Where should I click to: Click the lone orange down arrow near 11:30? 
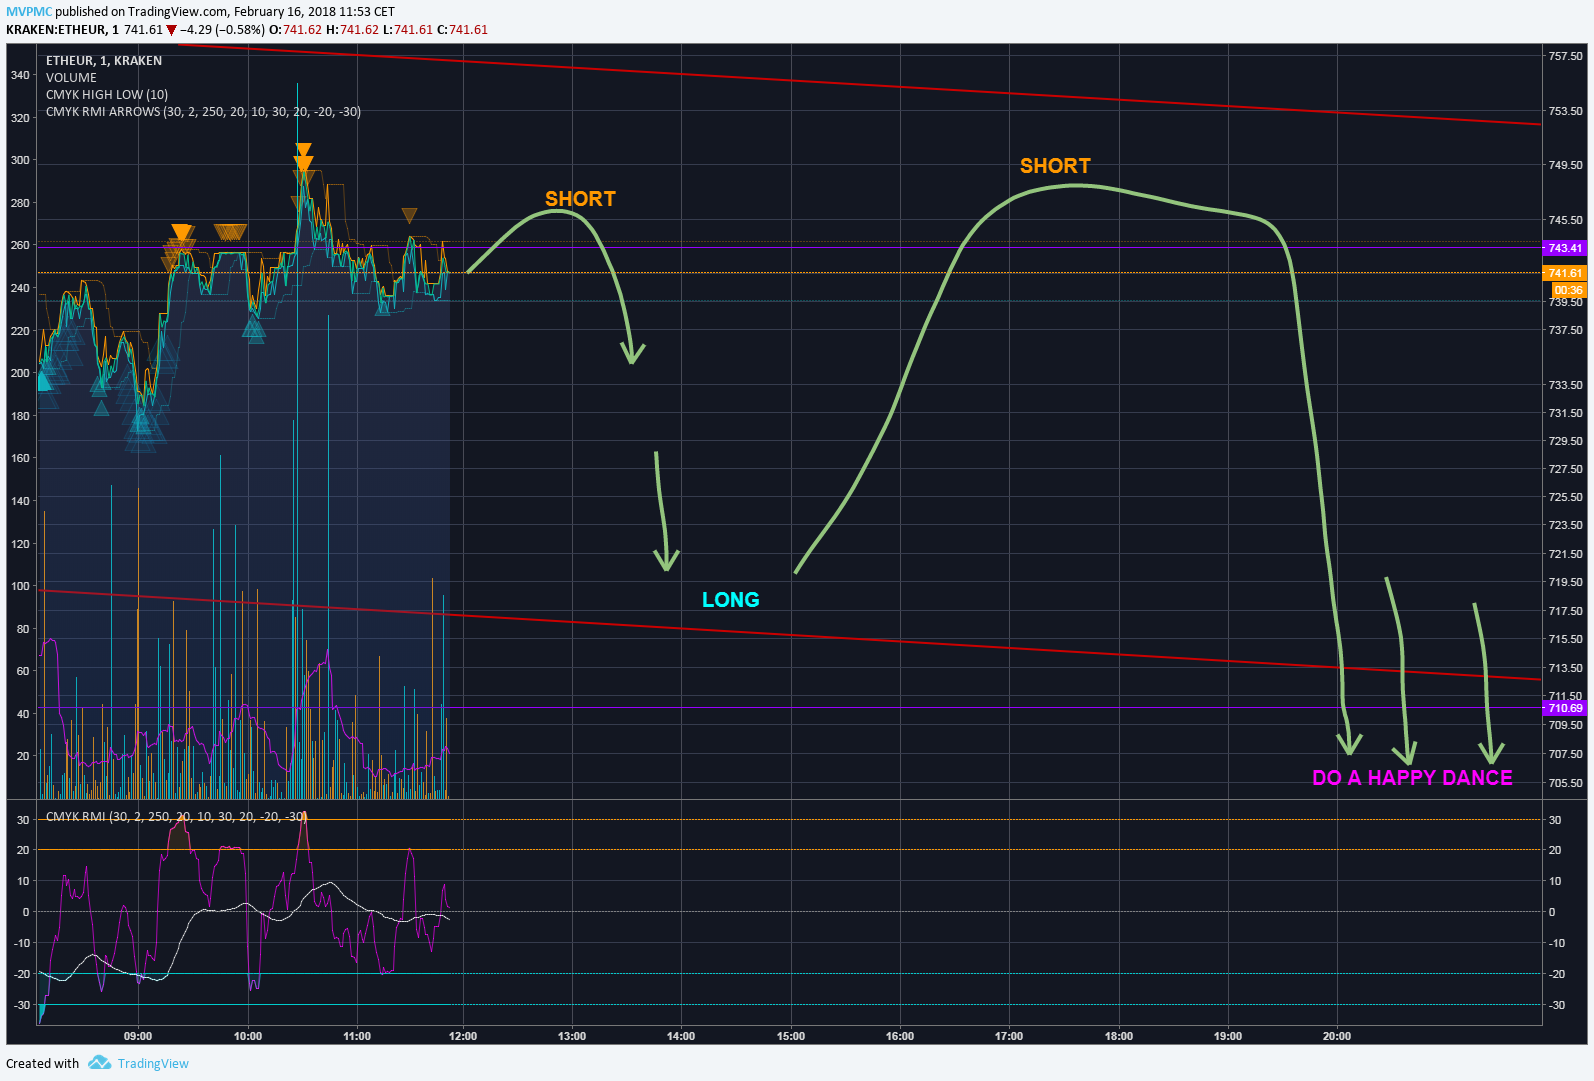tap(409, 215)
